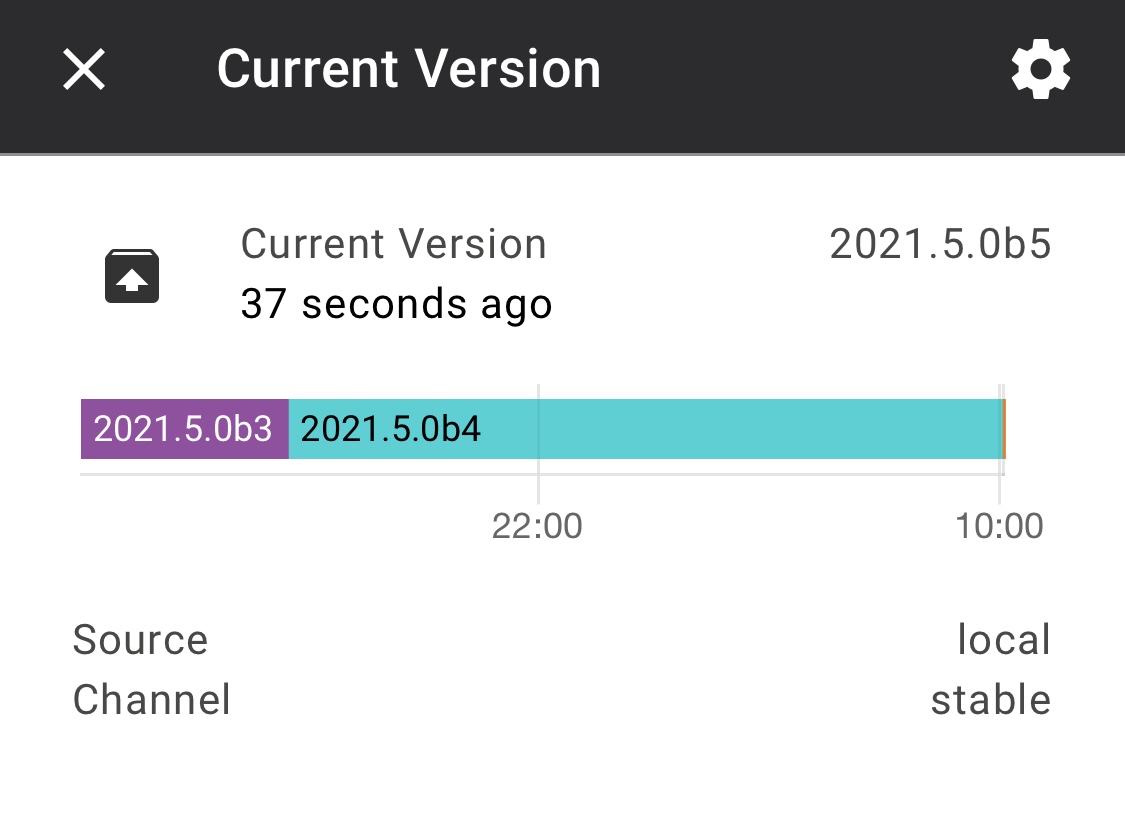
Task: Click the 2021.5.0b5 version text
Action: click(939, 243)
